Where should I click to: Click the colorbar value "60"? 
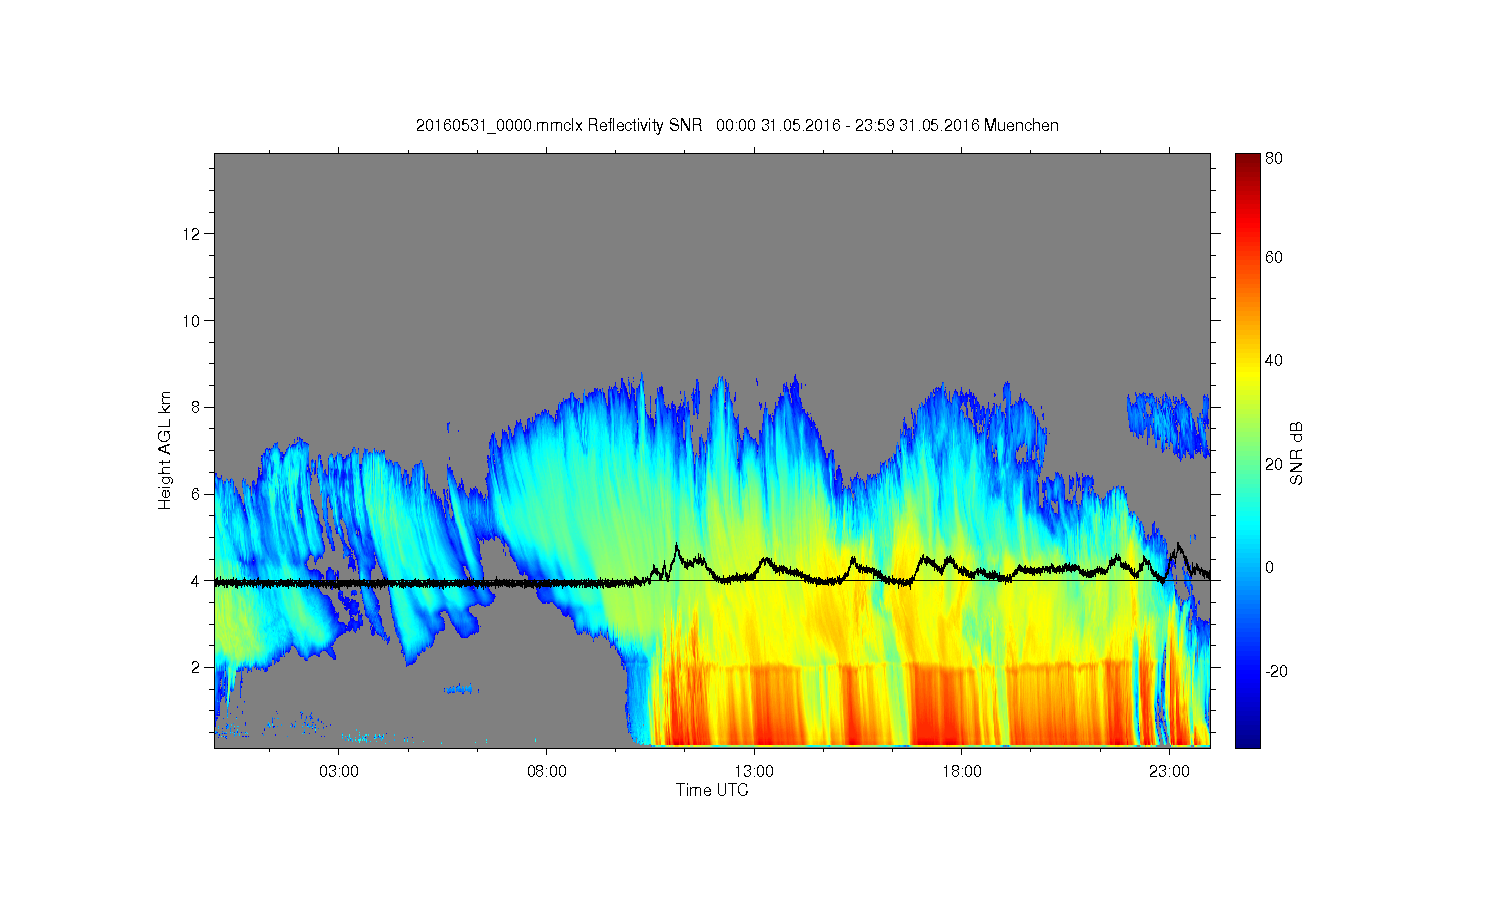pos(1274,257)
